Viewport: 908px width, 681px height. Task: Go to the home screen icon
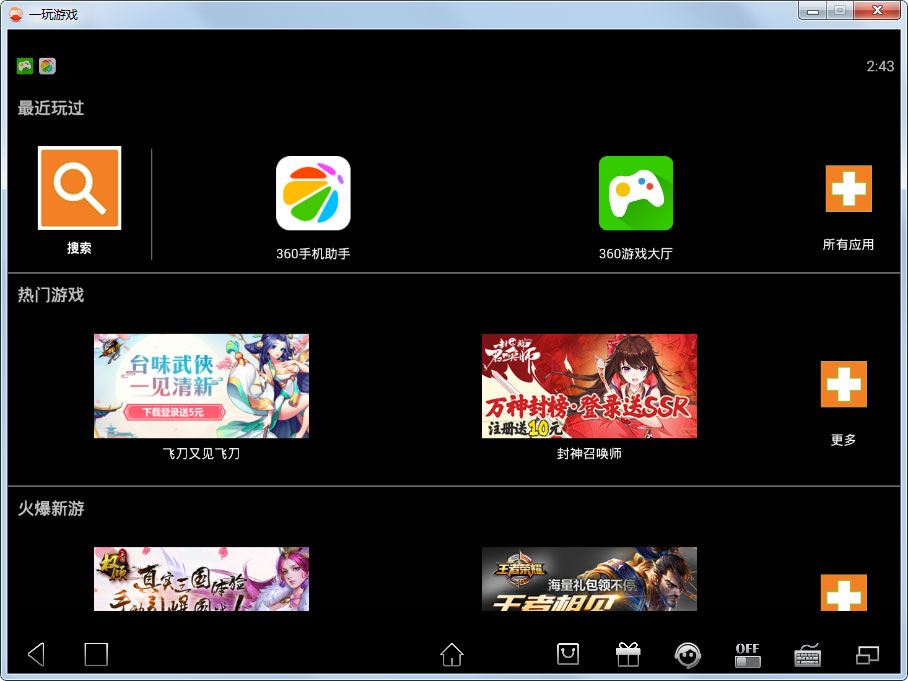[x=452, y=654]
